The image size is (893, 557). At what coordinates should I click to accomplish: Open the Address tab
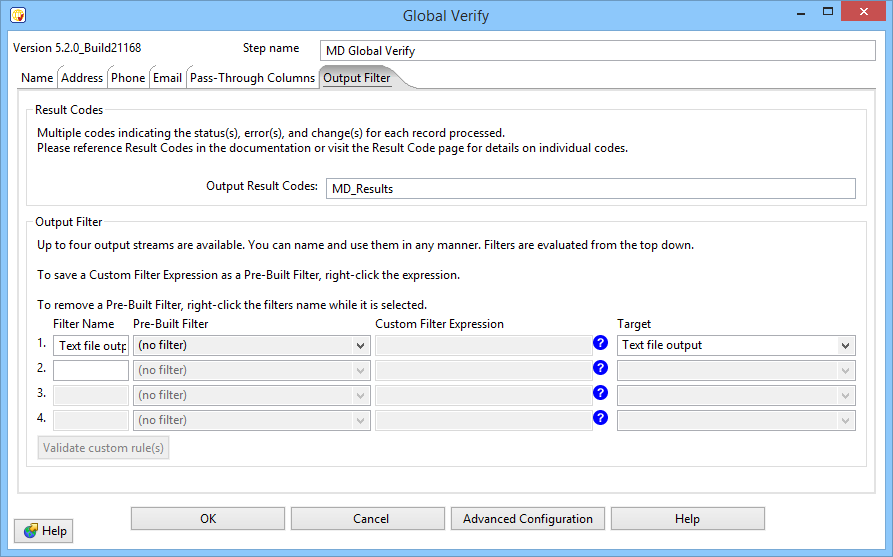point(82,78)
